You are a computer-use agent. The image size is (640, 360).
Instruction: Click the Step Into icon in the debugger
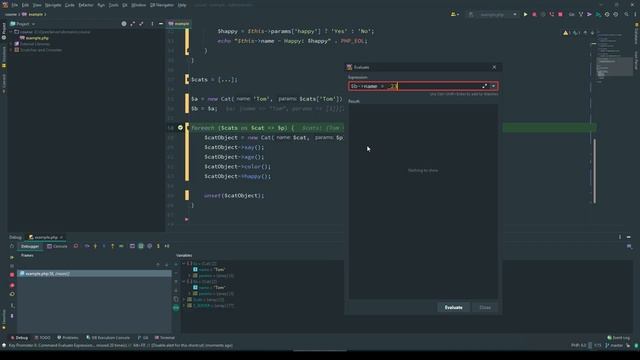[x=95, y=246]
